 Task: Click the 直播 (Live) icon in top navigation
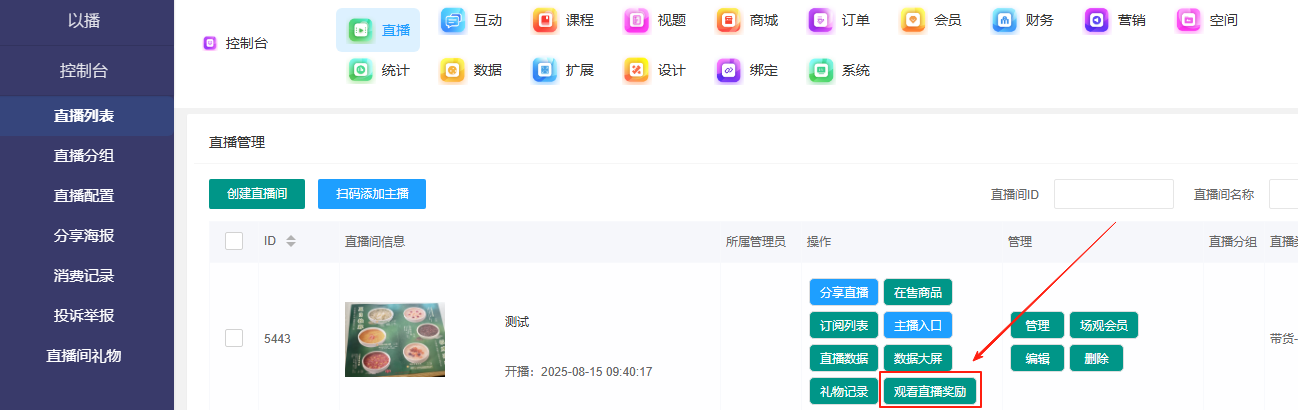tap(361, 30)
